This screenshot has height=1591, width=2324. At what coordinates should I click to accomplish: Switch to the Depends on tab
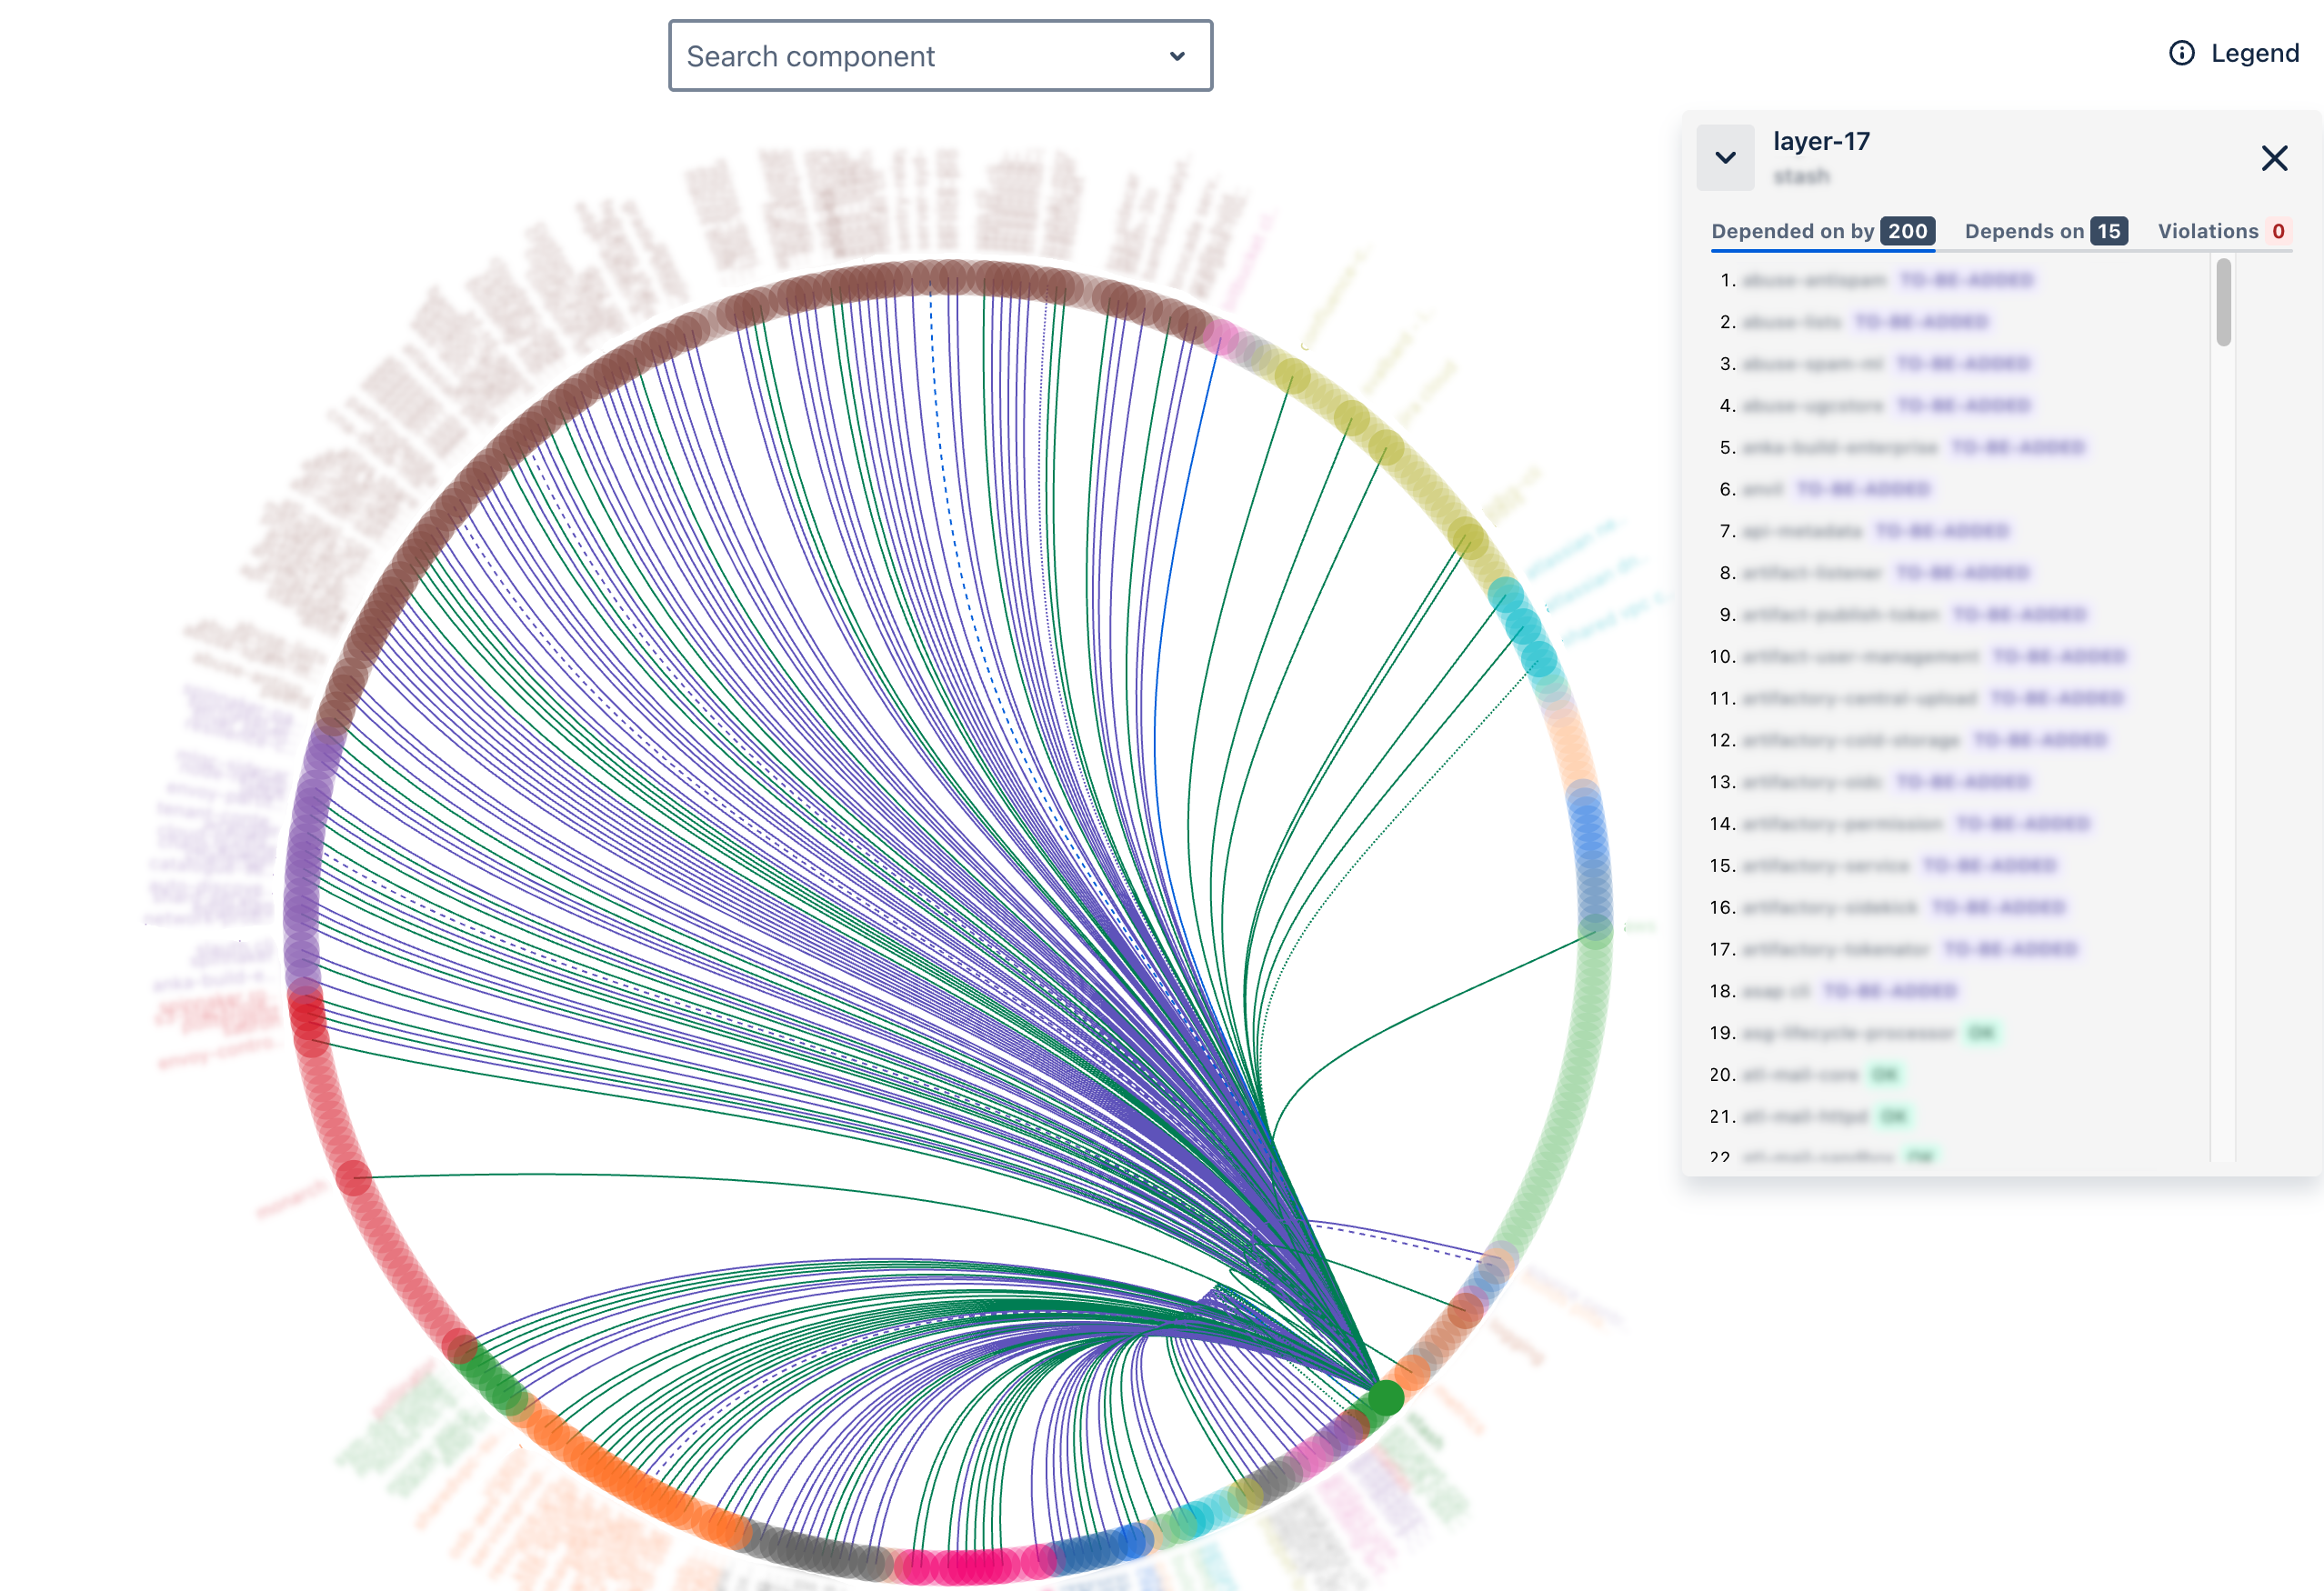tap(2023, 231)
